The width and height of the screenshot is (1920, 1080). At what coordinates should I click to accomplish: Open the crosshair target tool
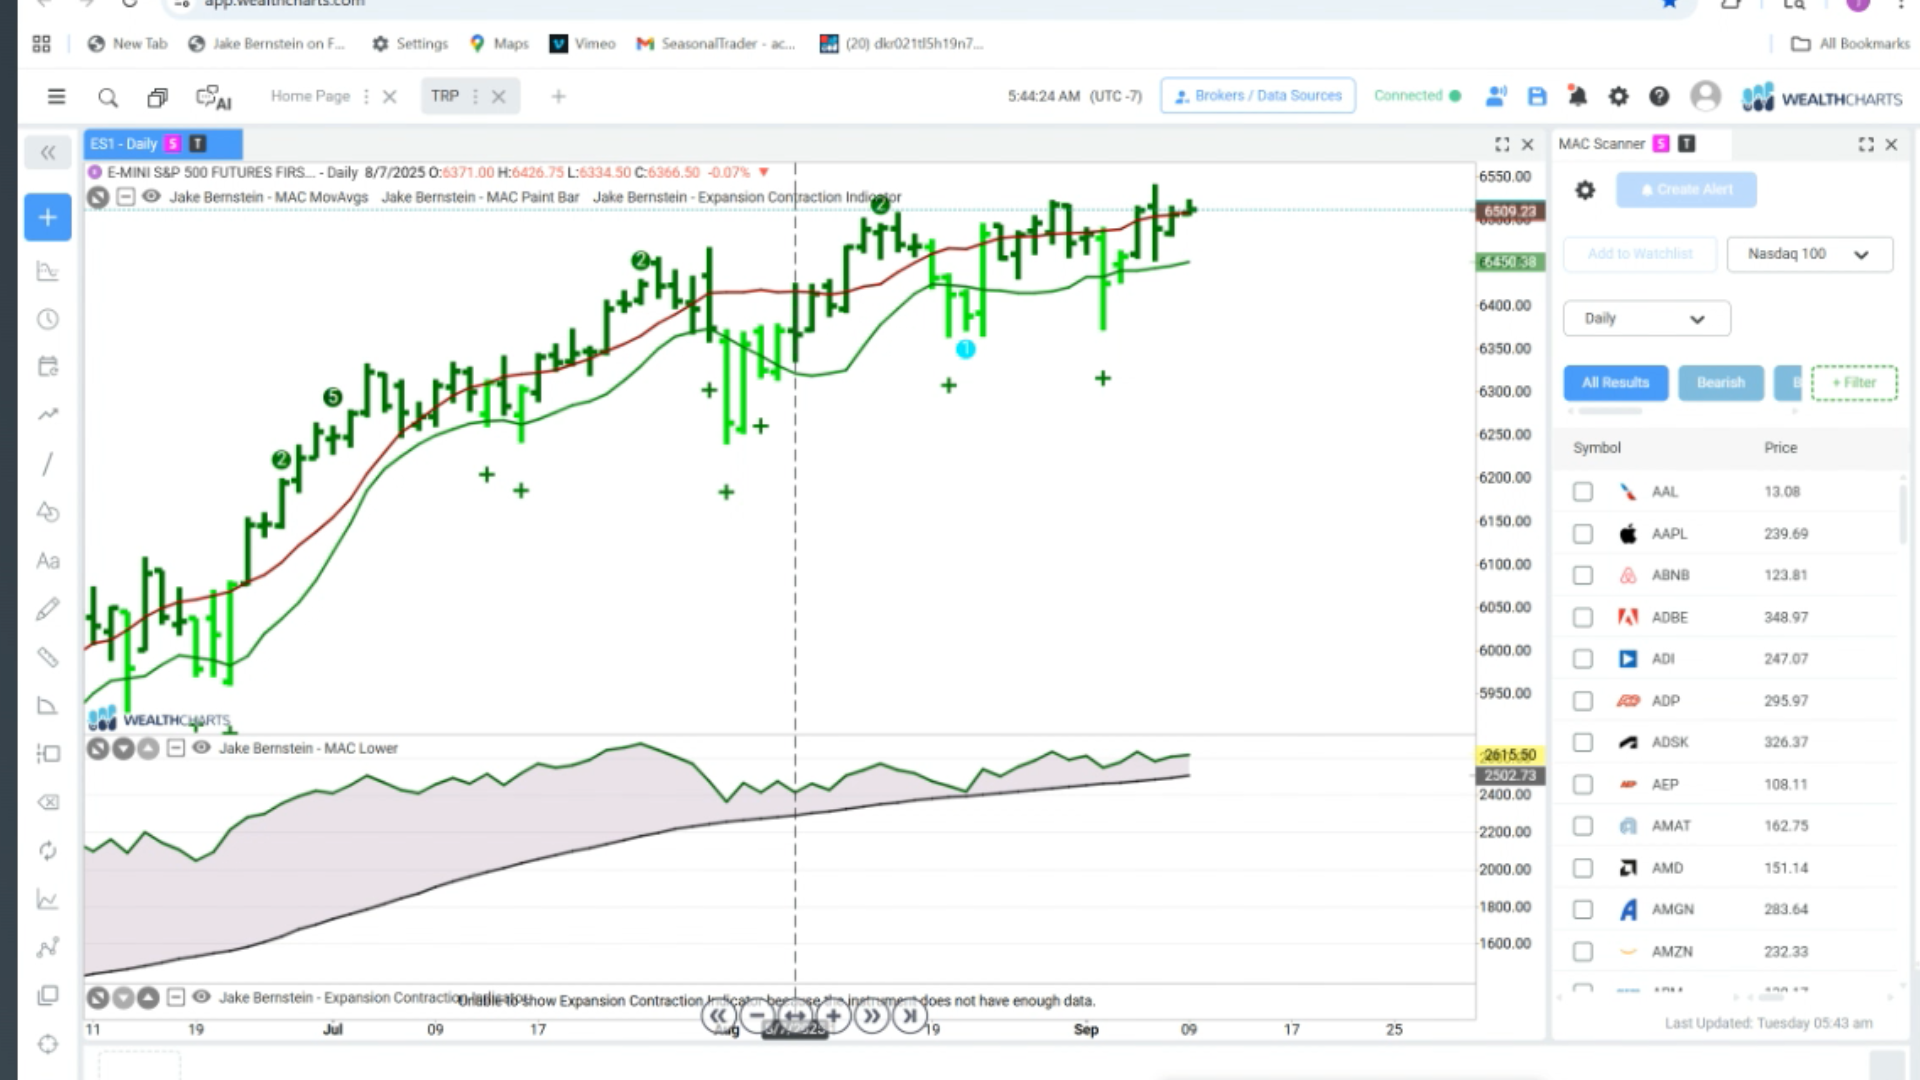(x=47, y=1044)
